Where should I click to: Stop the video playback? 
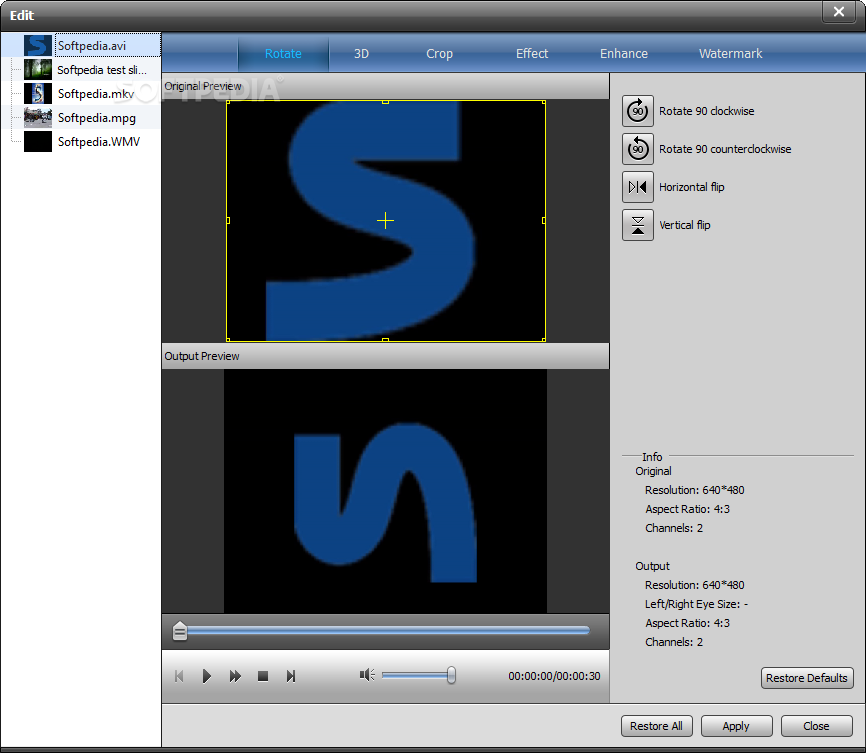coord(263,676)
